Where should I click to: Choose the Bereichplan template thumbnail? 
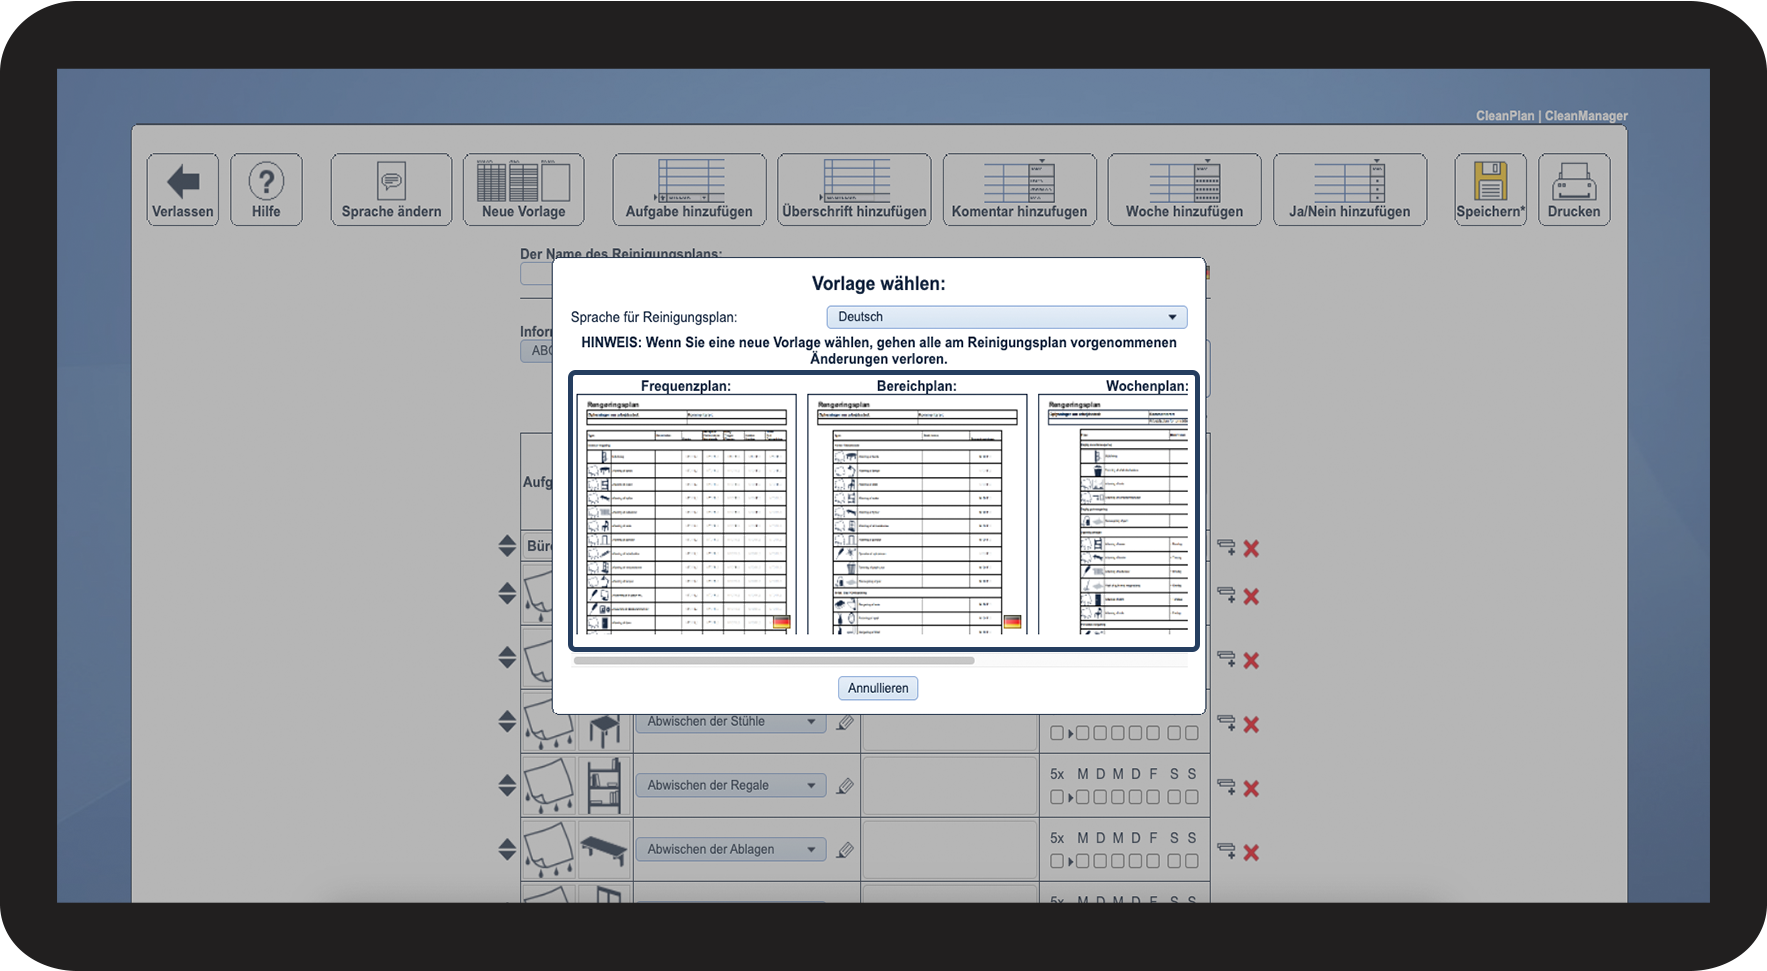(x=916, y=514)
